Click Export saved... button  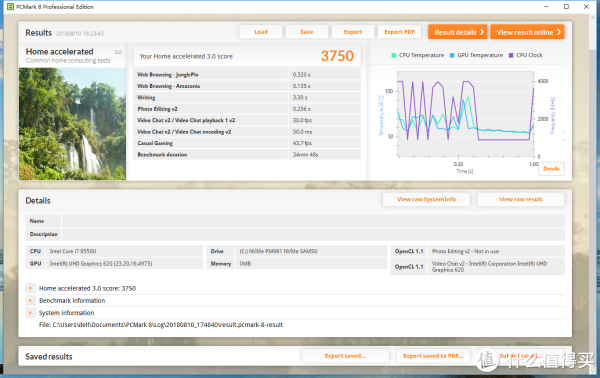[346, 356]
